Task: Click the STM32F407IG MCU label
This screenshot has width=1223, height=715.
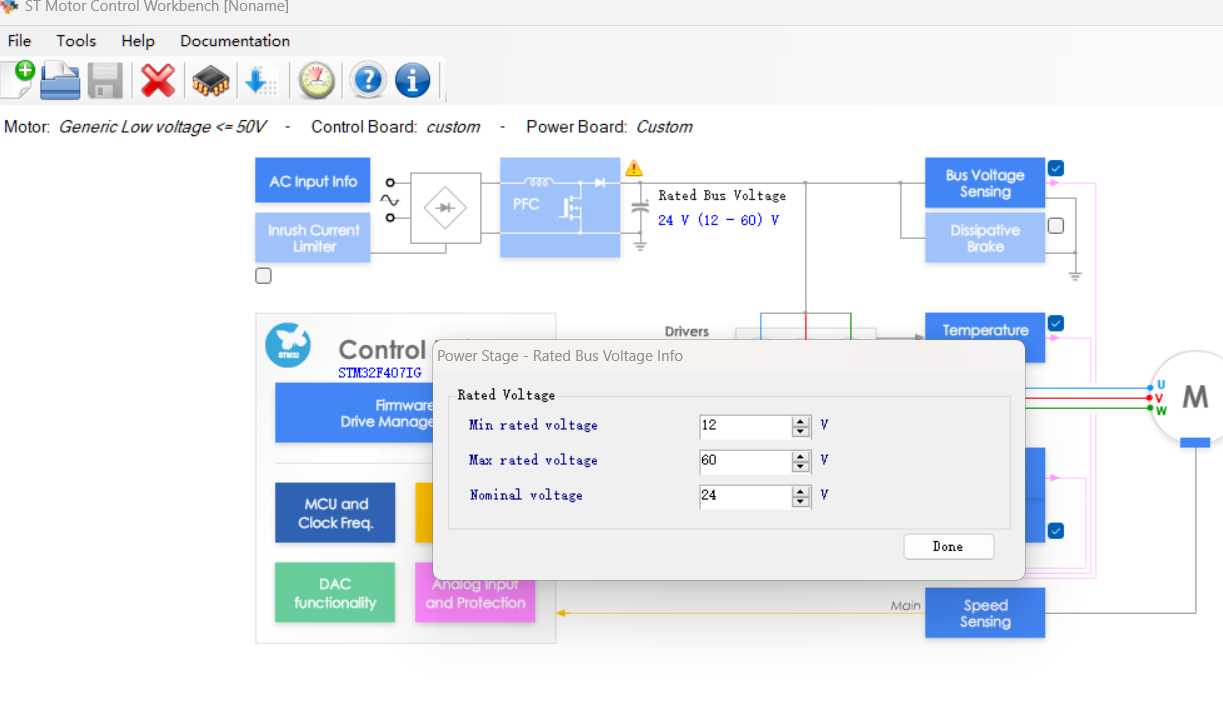Action: pyautogui.click(x=380, y=373)
